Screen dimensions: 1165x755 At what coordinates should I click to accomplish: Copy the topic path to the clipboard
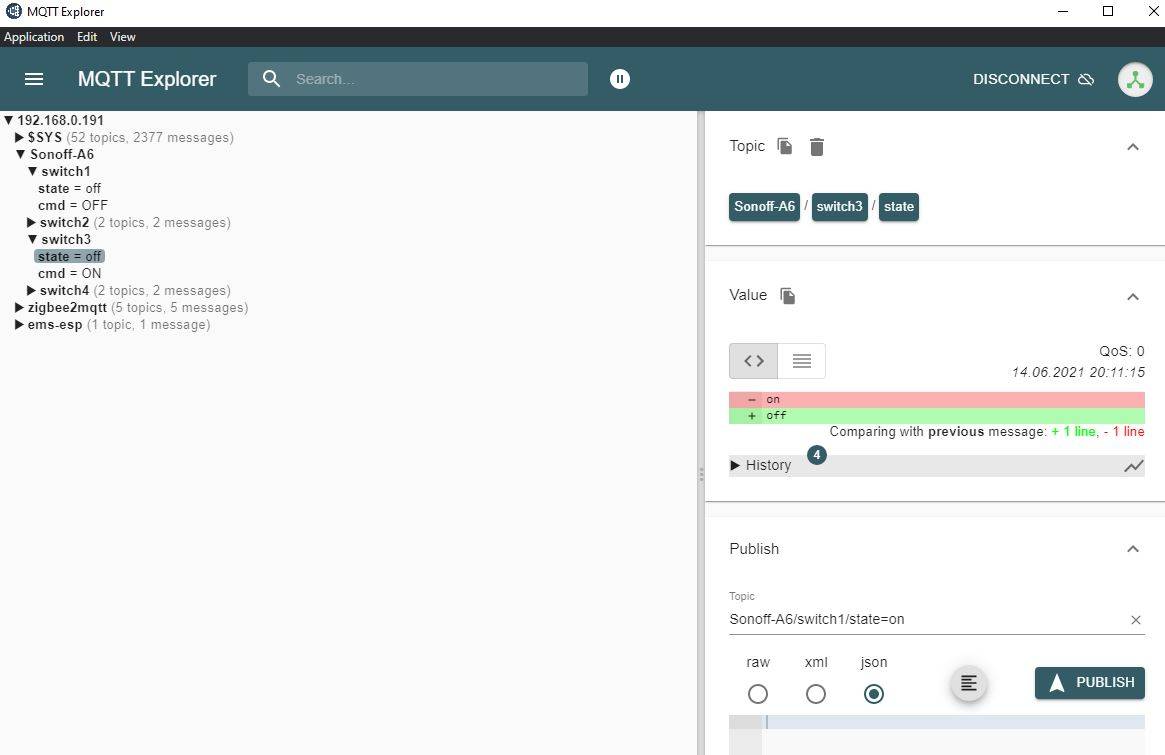pyautogui.click(x=785, y=146)
